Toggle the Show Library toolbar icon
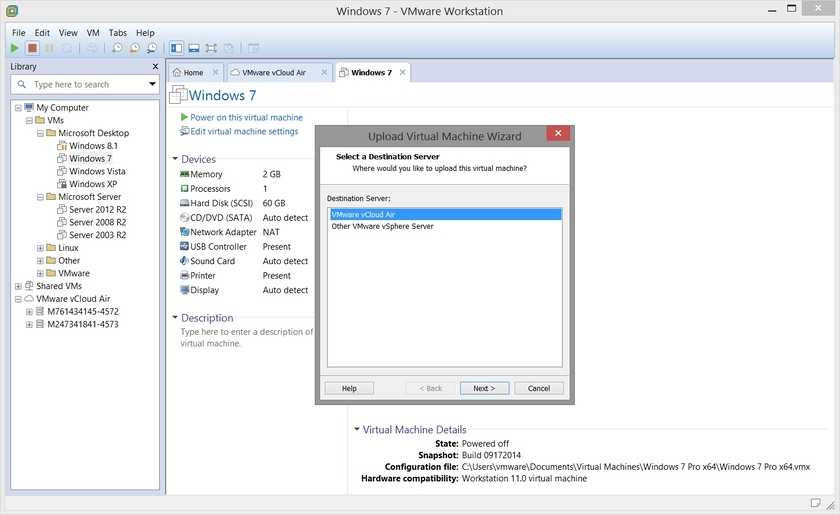 click(176, 48)
